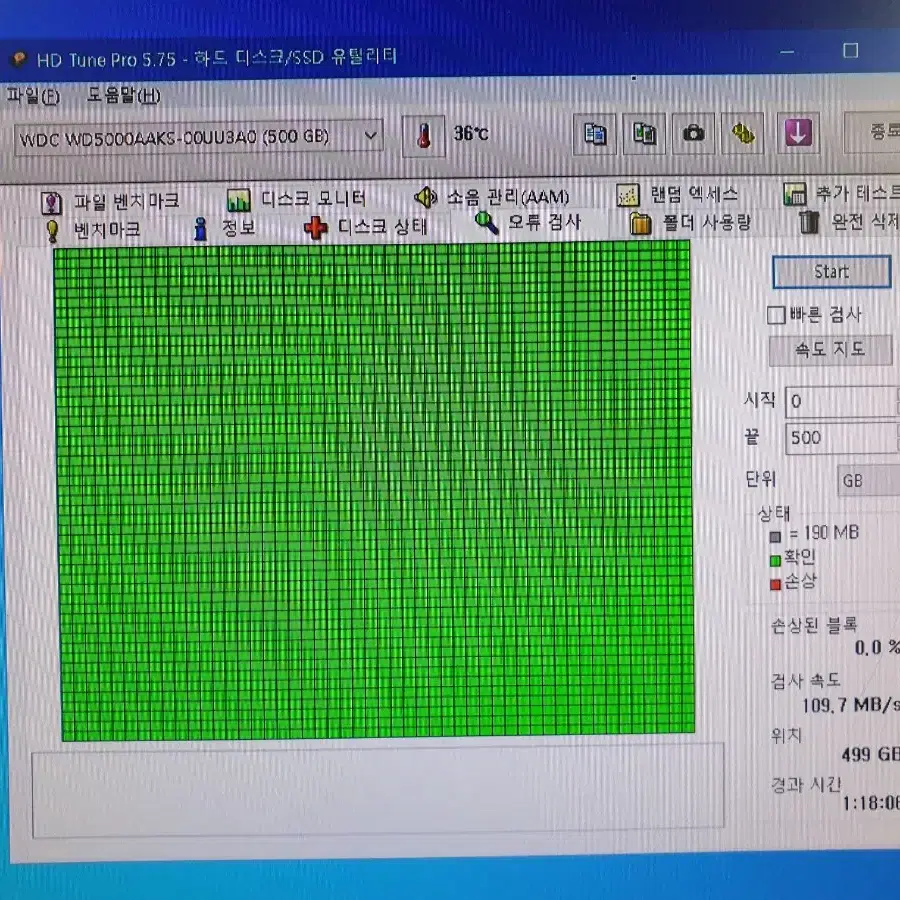
Task: Click the green 확인 legend swatch
Action: (775, 561)
